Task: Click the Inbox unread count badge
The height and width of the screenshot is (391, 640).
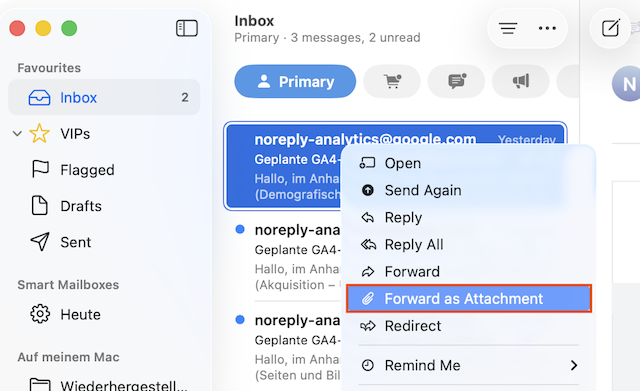Action: click(185, 98)
